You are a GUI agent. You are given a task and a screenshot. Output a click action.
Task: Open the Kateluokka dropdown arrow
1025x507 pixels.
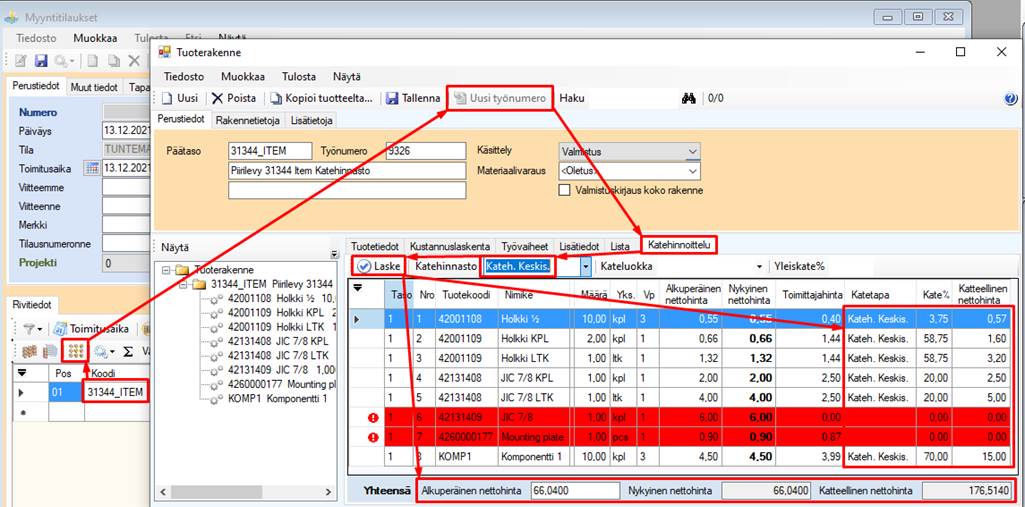click(760, 267)
